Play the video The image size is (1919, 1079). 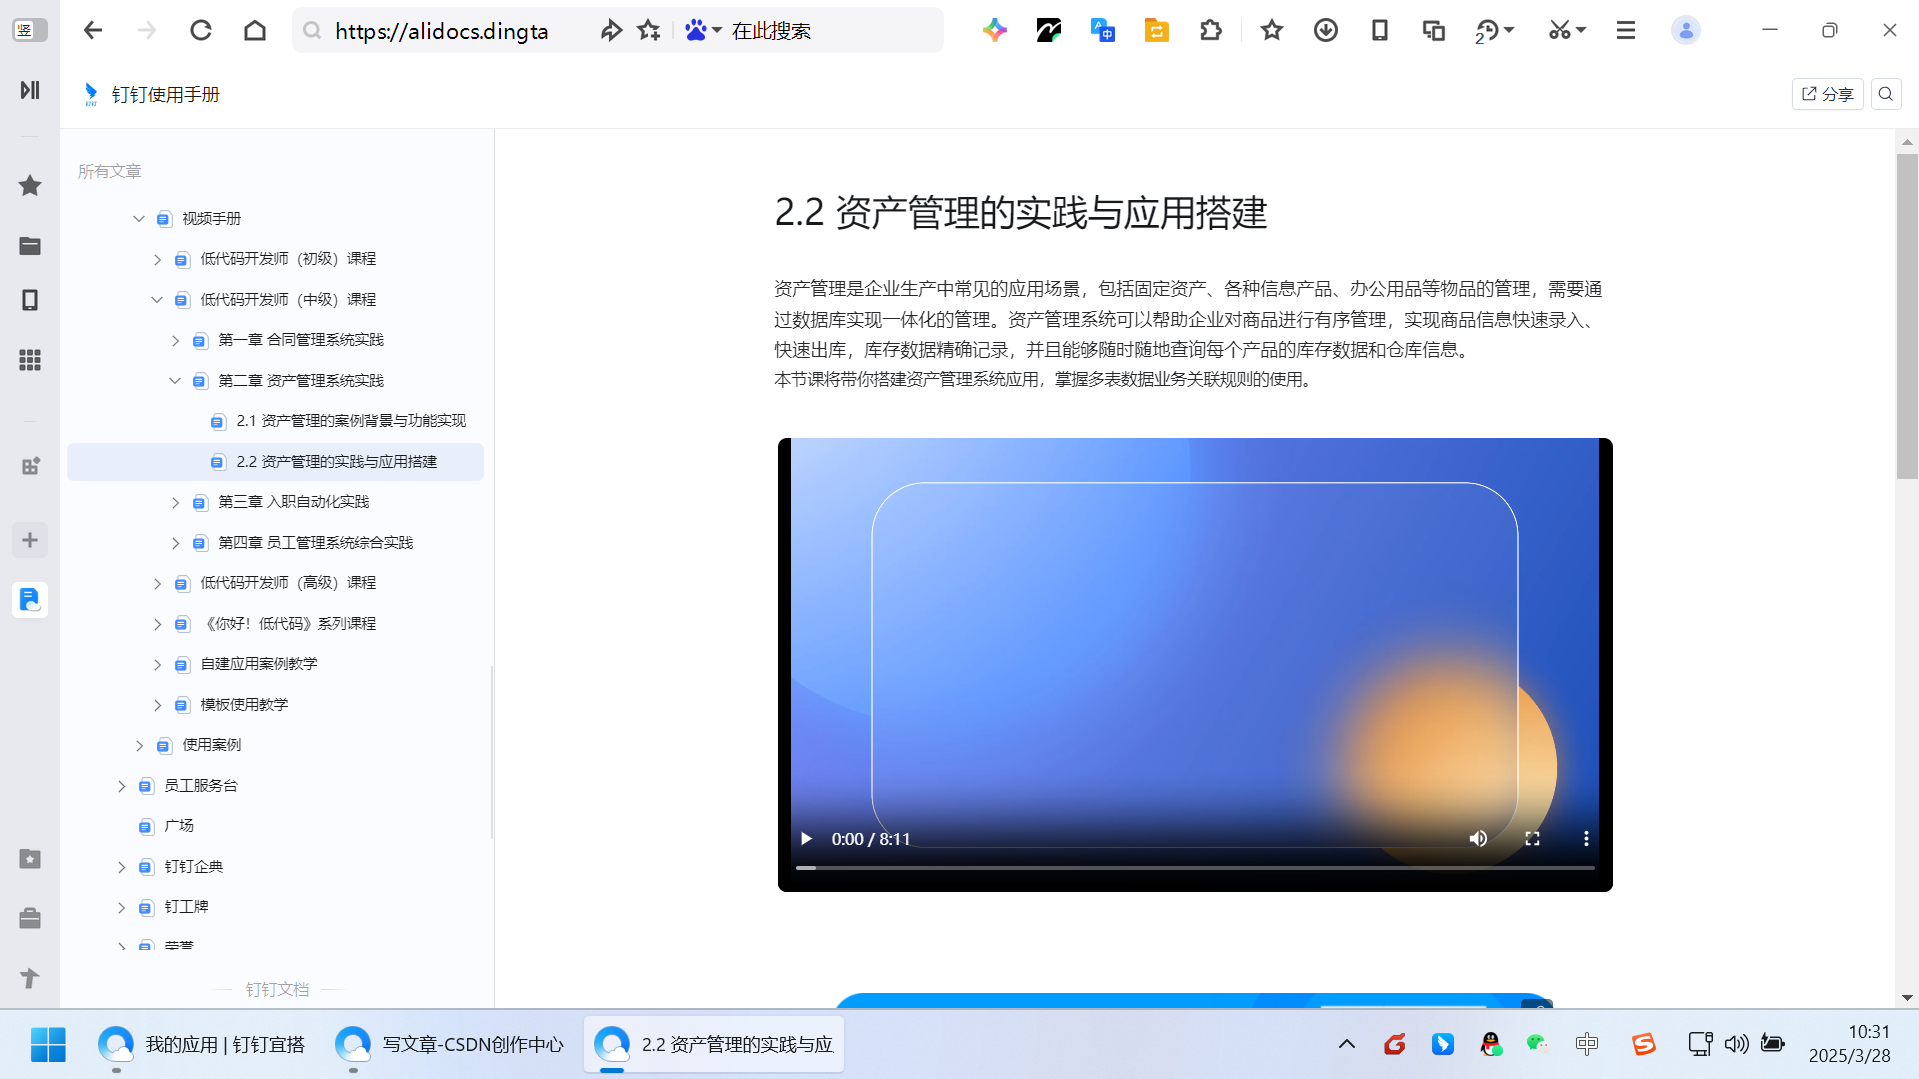806,839
